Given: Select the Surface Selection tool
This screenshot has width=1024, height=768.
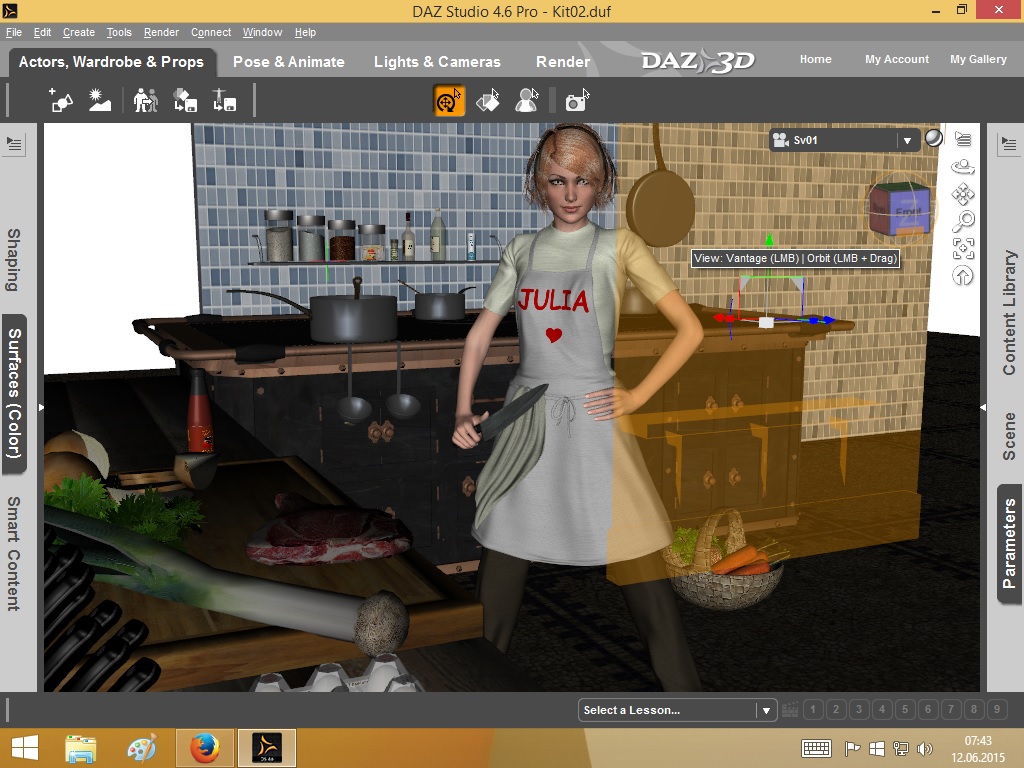Looking at the screenshot, I should pos(488,101).
